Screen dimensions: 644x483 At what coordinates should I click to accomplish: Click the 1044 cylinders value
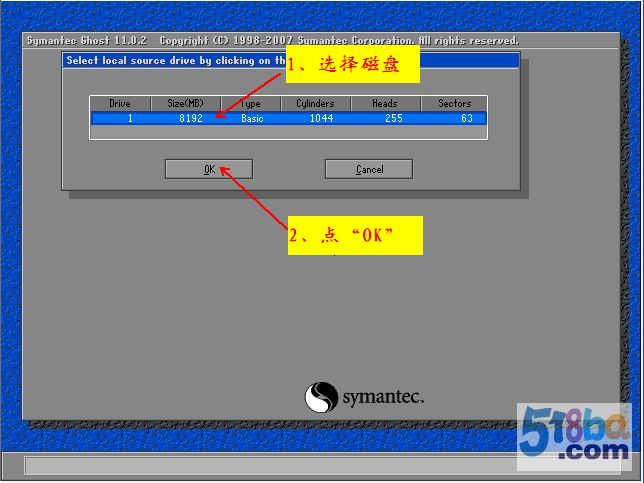coord(322,118)
